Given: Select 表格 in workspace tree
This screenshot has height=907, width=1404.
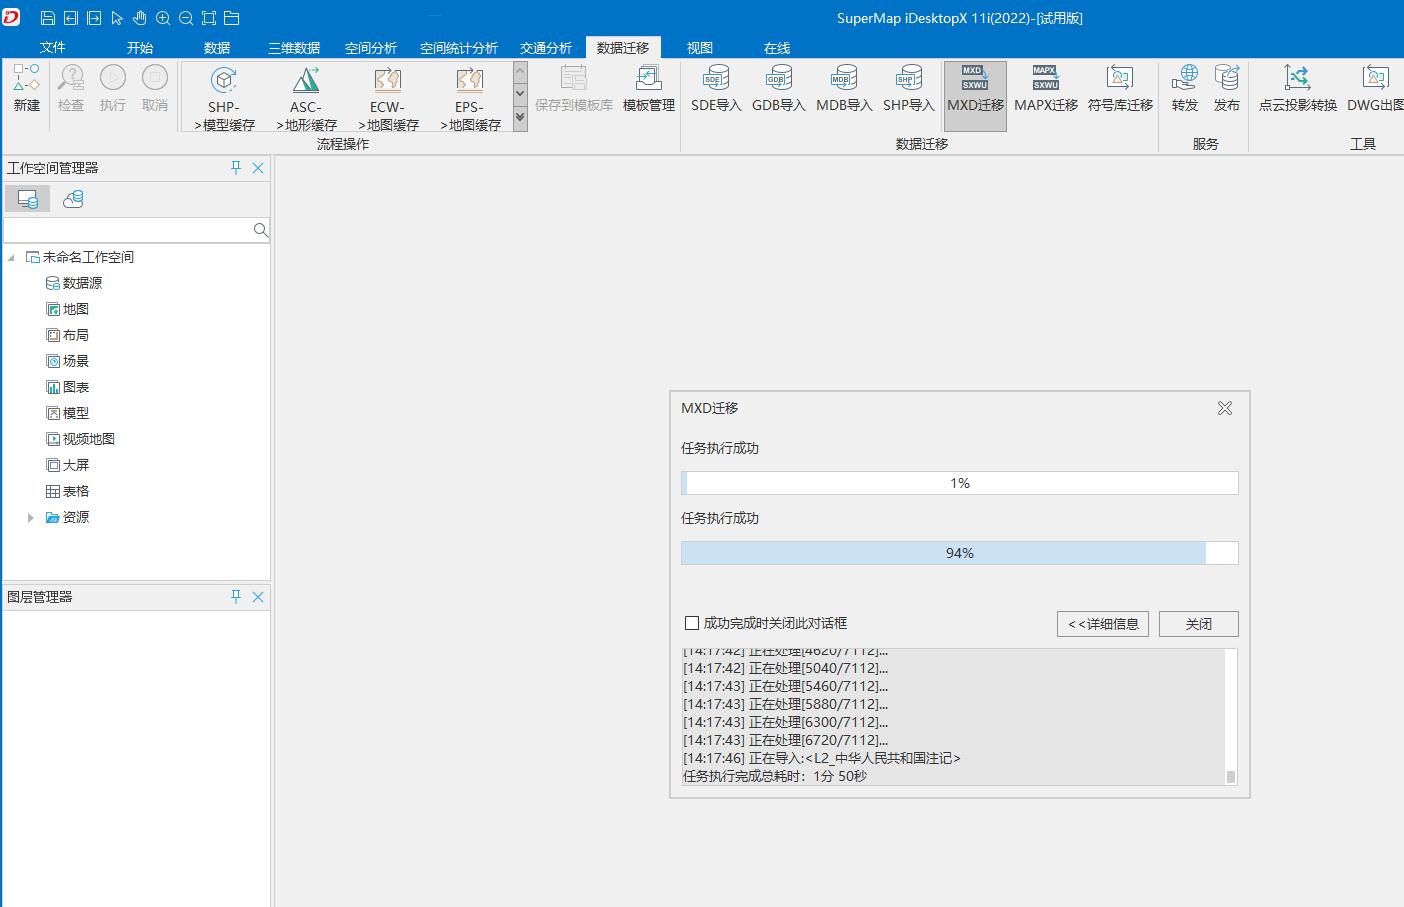Looking at the screenshot, I should 68,491.
